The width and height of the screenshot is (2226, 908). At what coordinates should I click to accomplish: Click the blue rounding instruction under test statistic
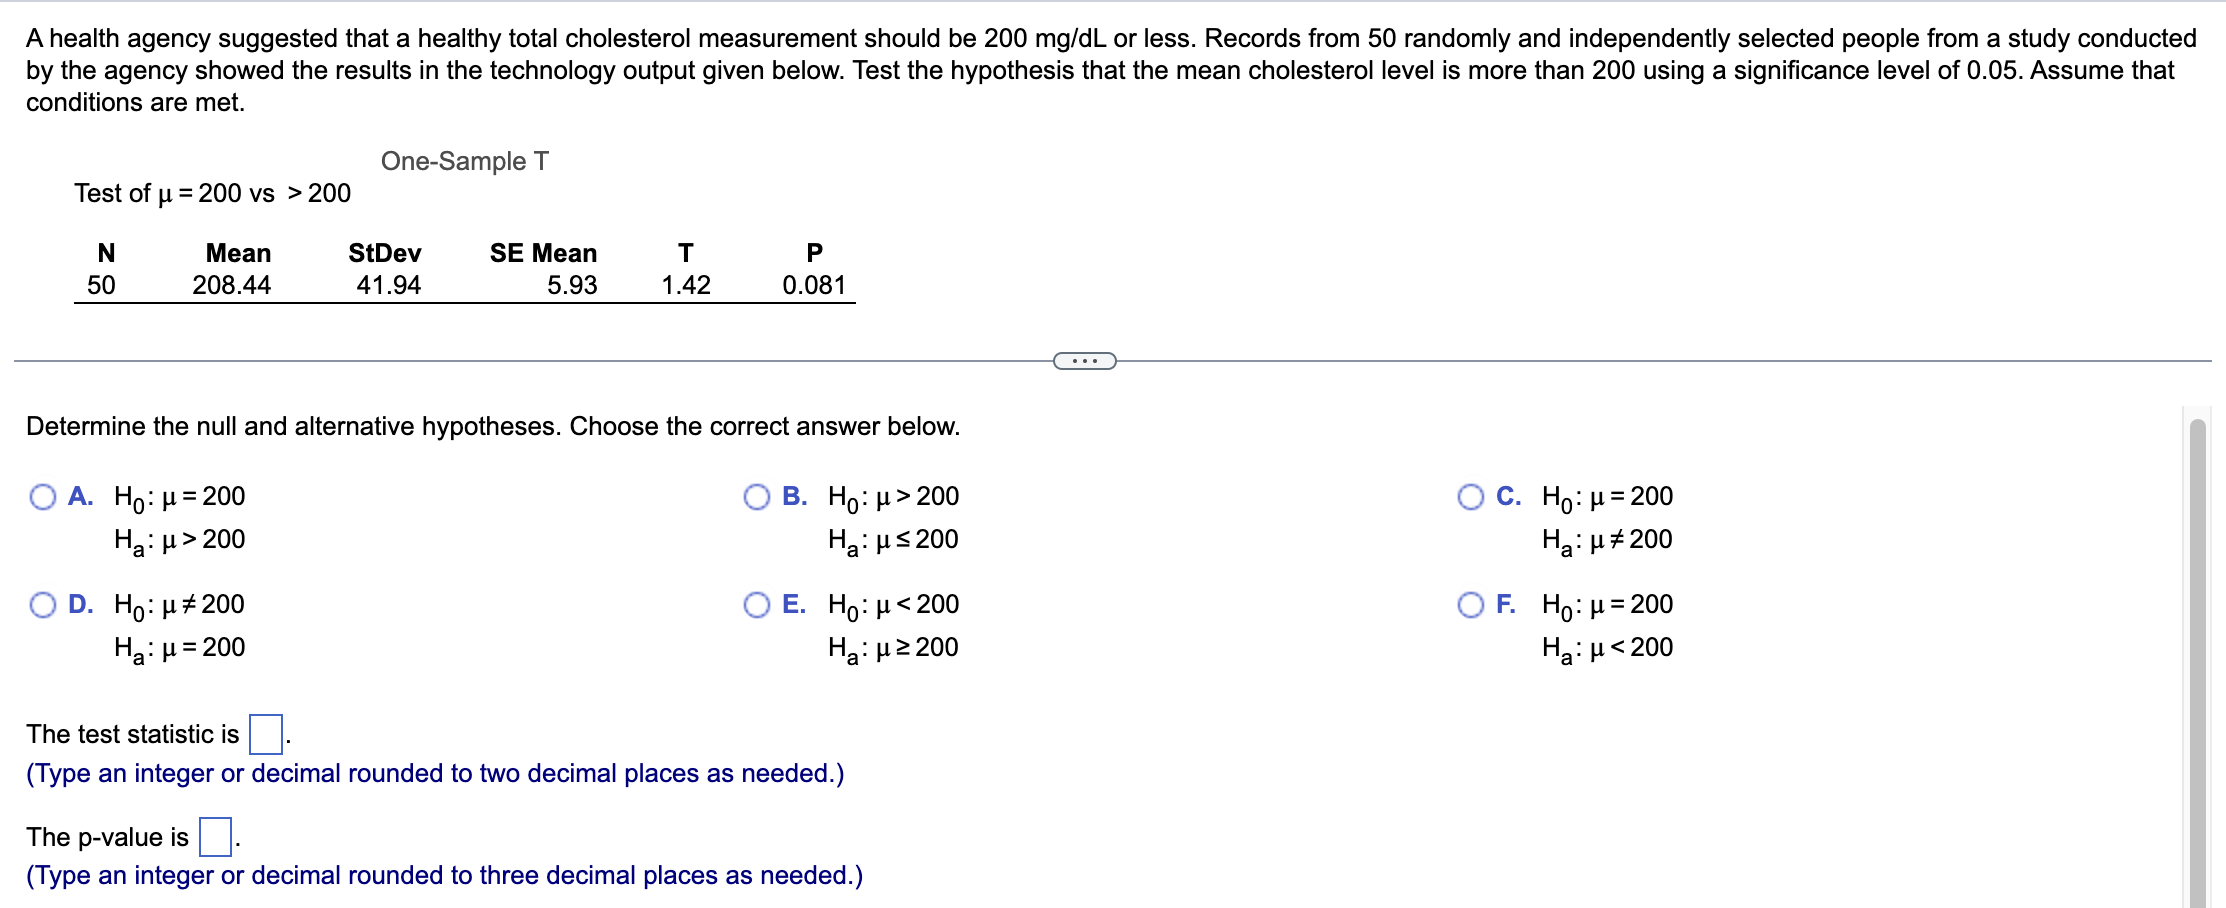[434, 772]
